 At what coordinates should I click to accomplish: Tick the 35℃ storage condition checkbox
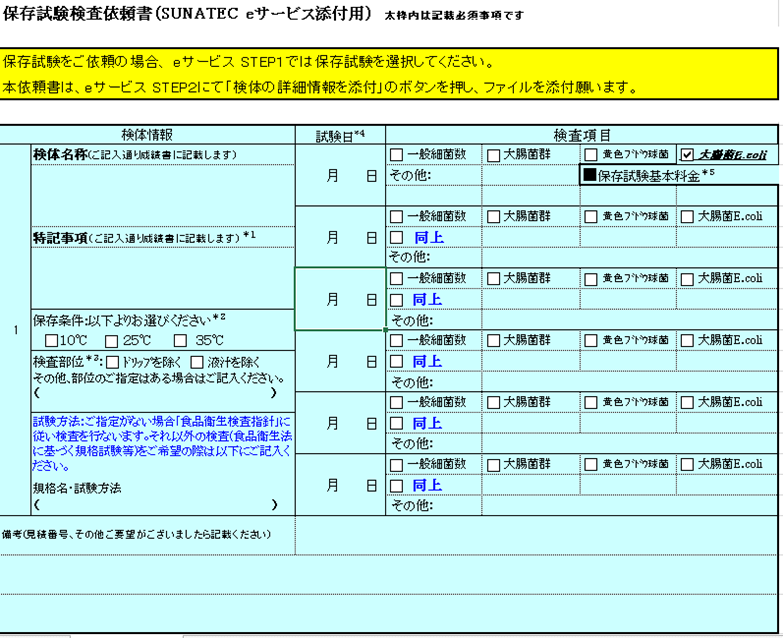pos(177,340)
